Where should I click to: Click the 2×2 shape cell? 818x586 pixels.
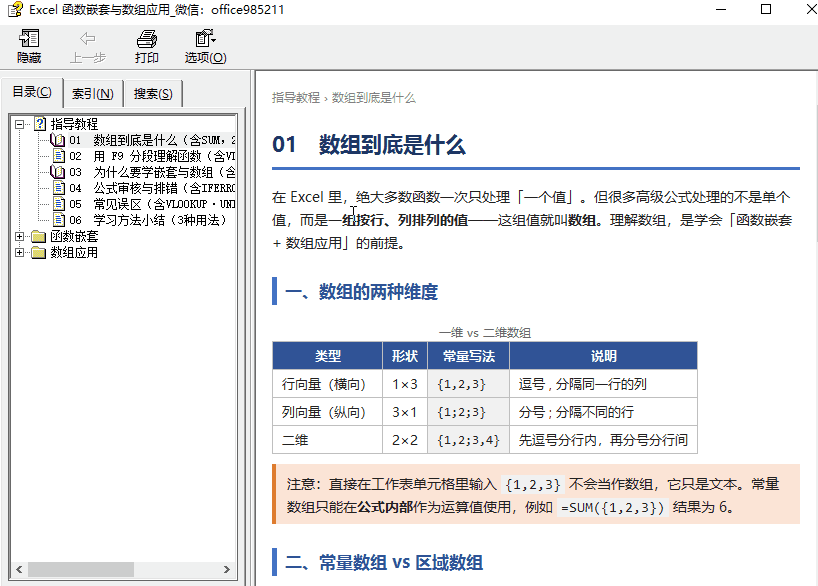(405, 440)
